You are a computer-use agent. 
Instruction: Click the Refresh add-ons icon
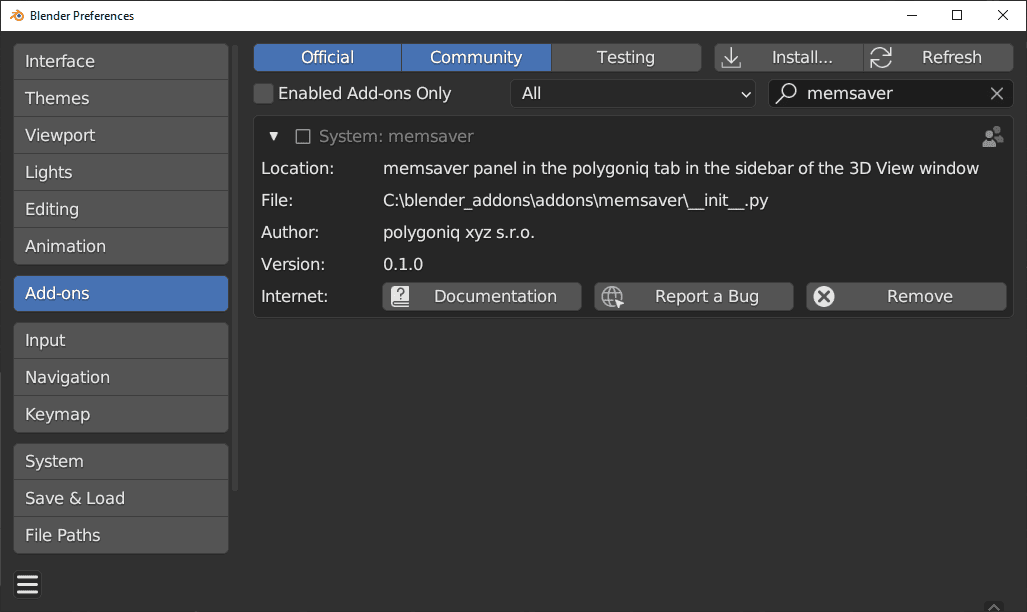pos(880,57)
